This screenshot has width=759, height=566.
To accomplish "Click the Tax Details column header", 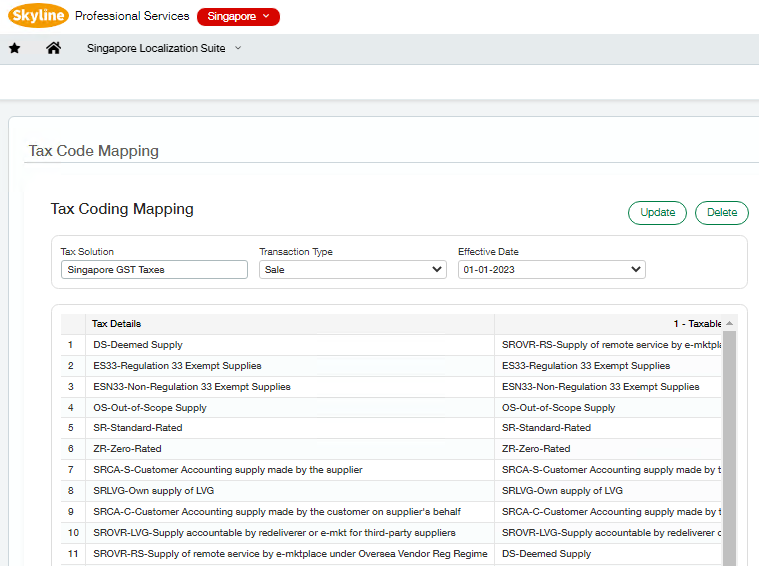I will (117, 324).
